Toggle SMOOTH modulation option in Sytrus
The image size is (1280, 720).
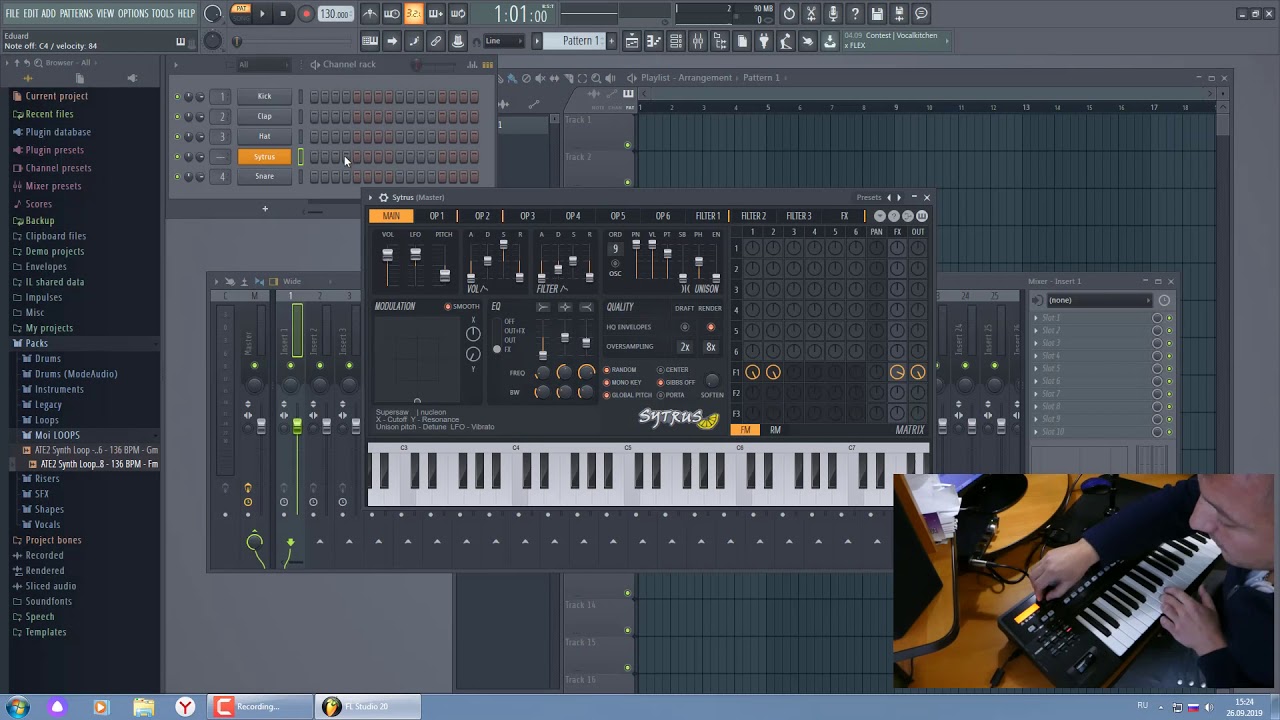(x=463, y=307)
